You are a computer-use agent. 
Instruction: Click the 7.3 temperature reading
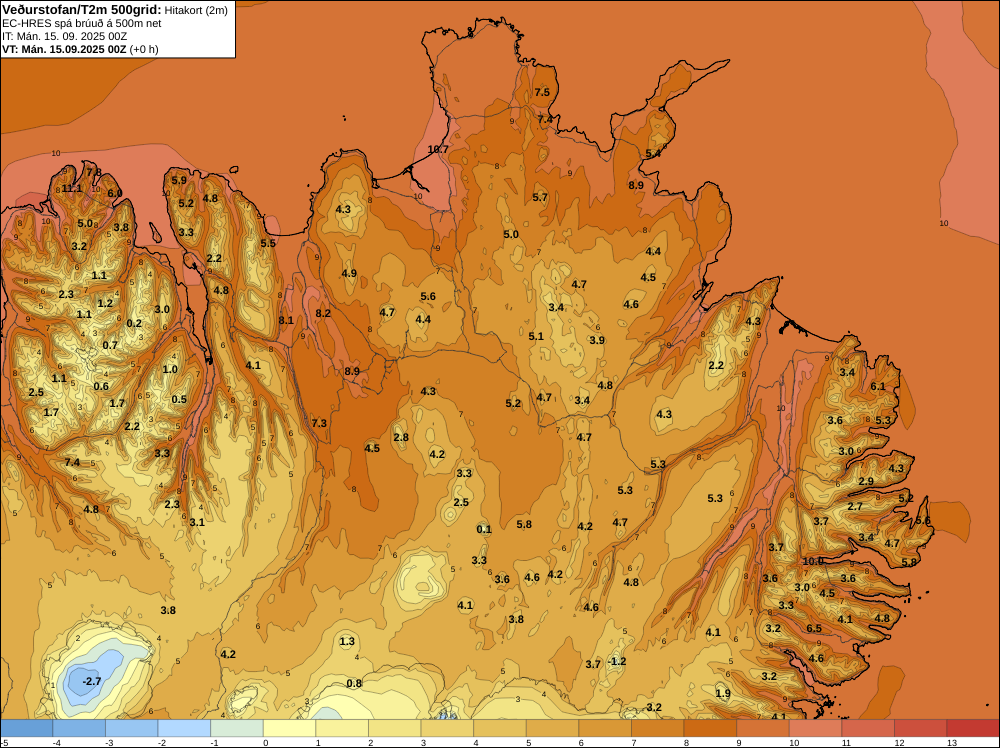point(319,423)
